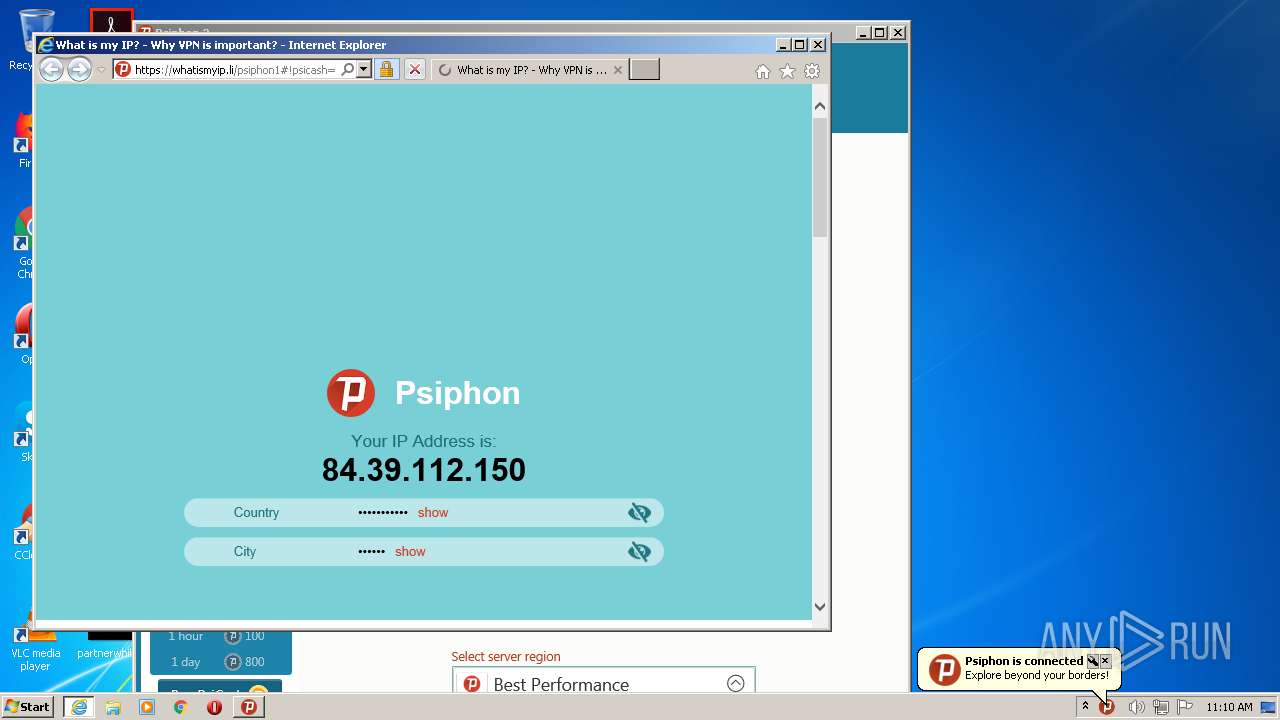
Task: Close the 'What is my IP?' tab
Action: coord(618,70)
